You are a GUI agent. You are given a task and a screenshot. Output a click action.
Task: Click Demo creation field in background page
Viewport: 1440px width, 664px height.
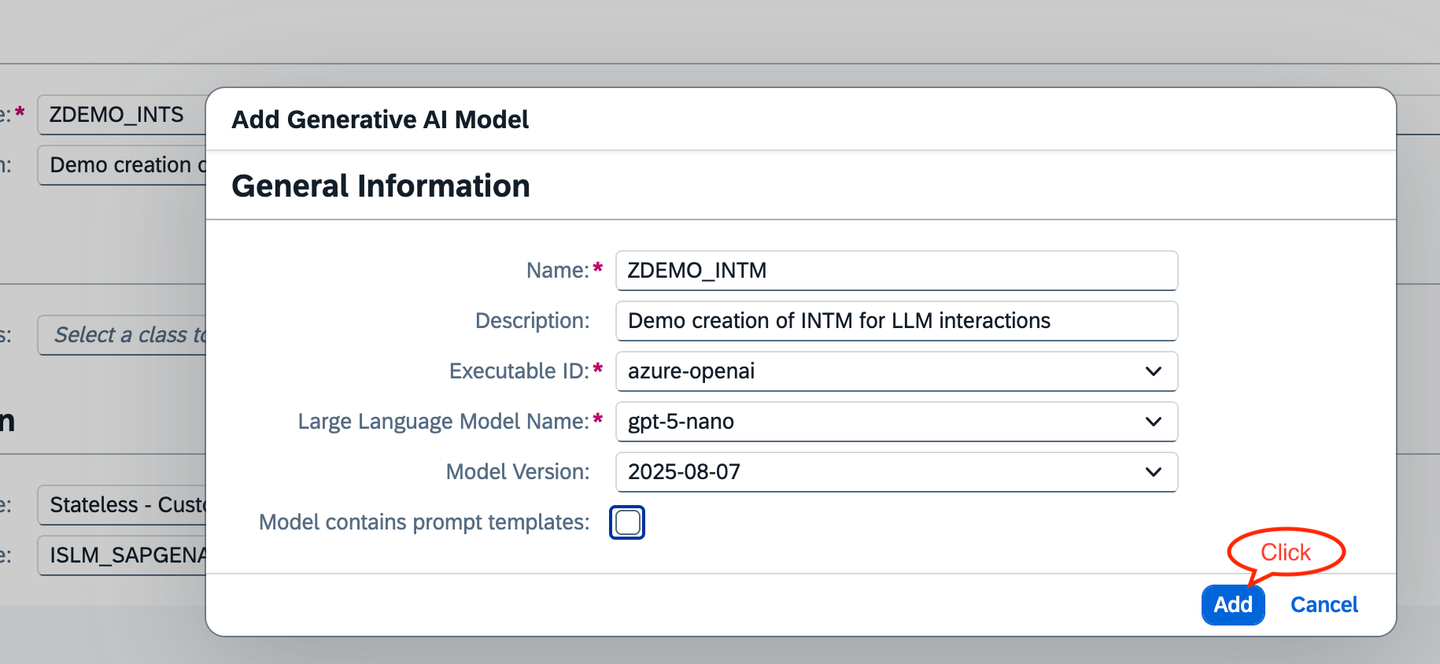point(122,165)
